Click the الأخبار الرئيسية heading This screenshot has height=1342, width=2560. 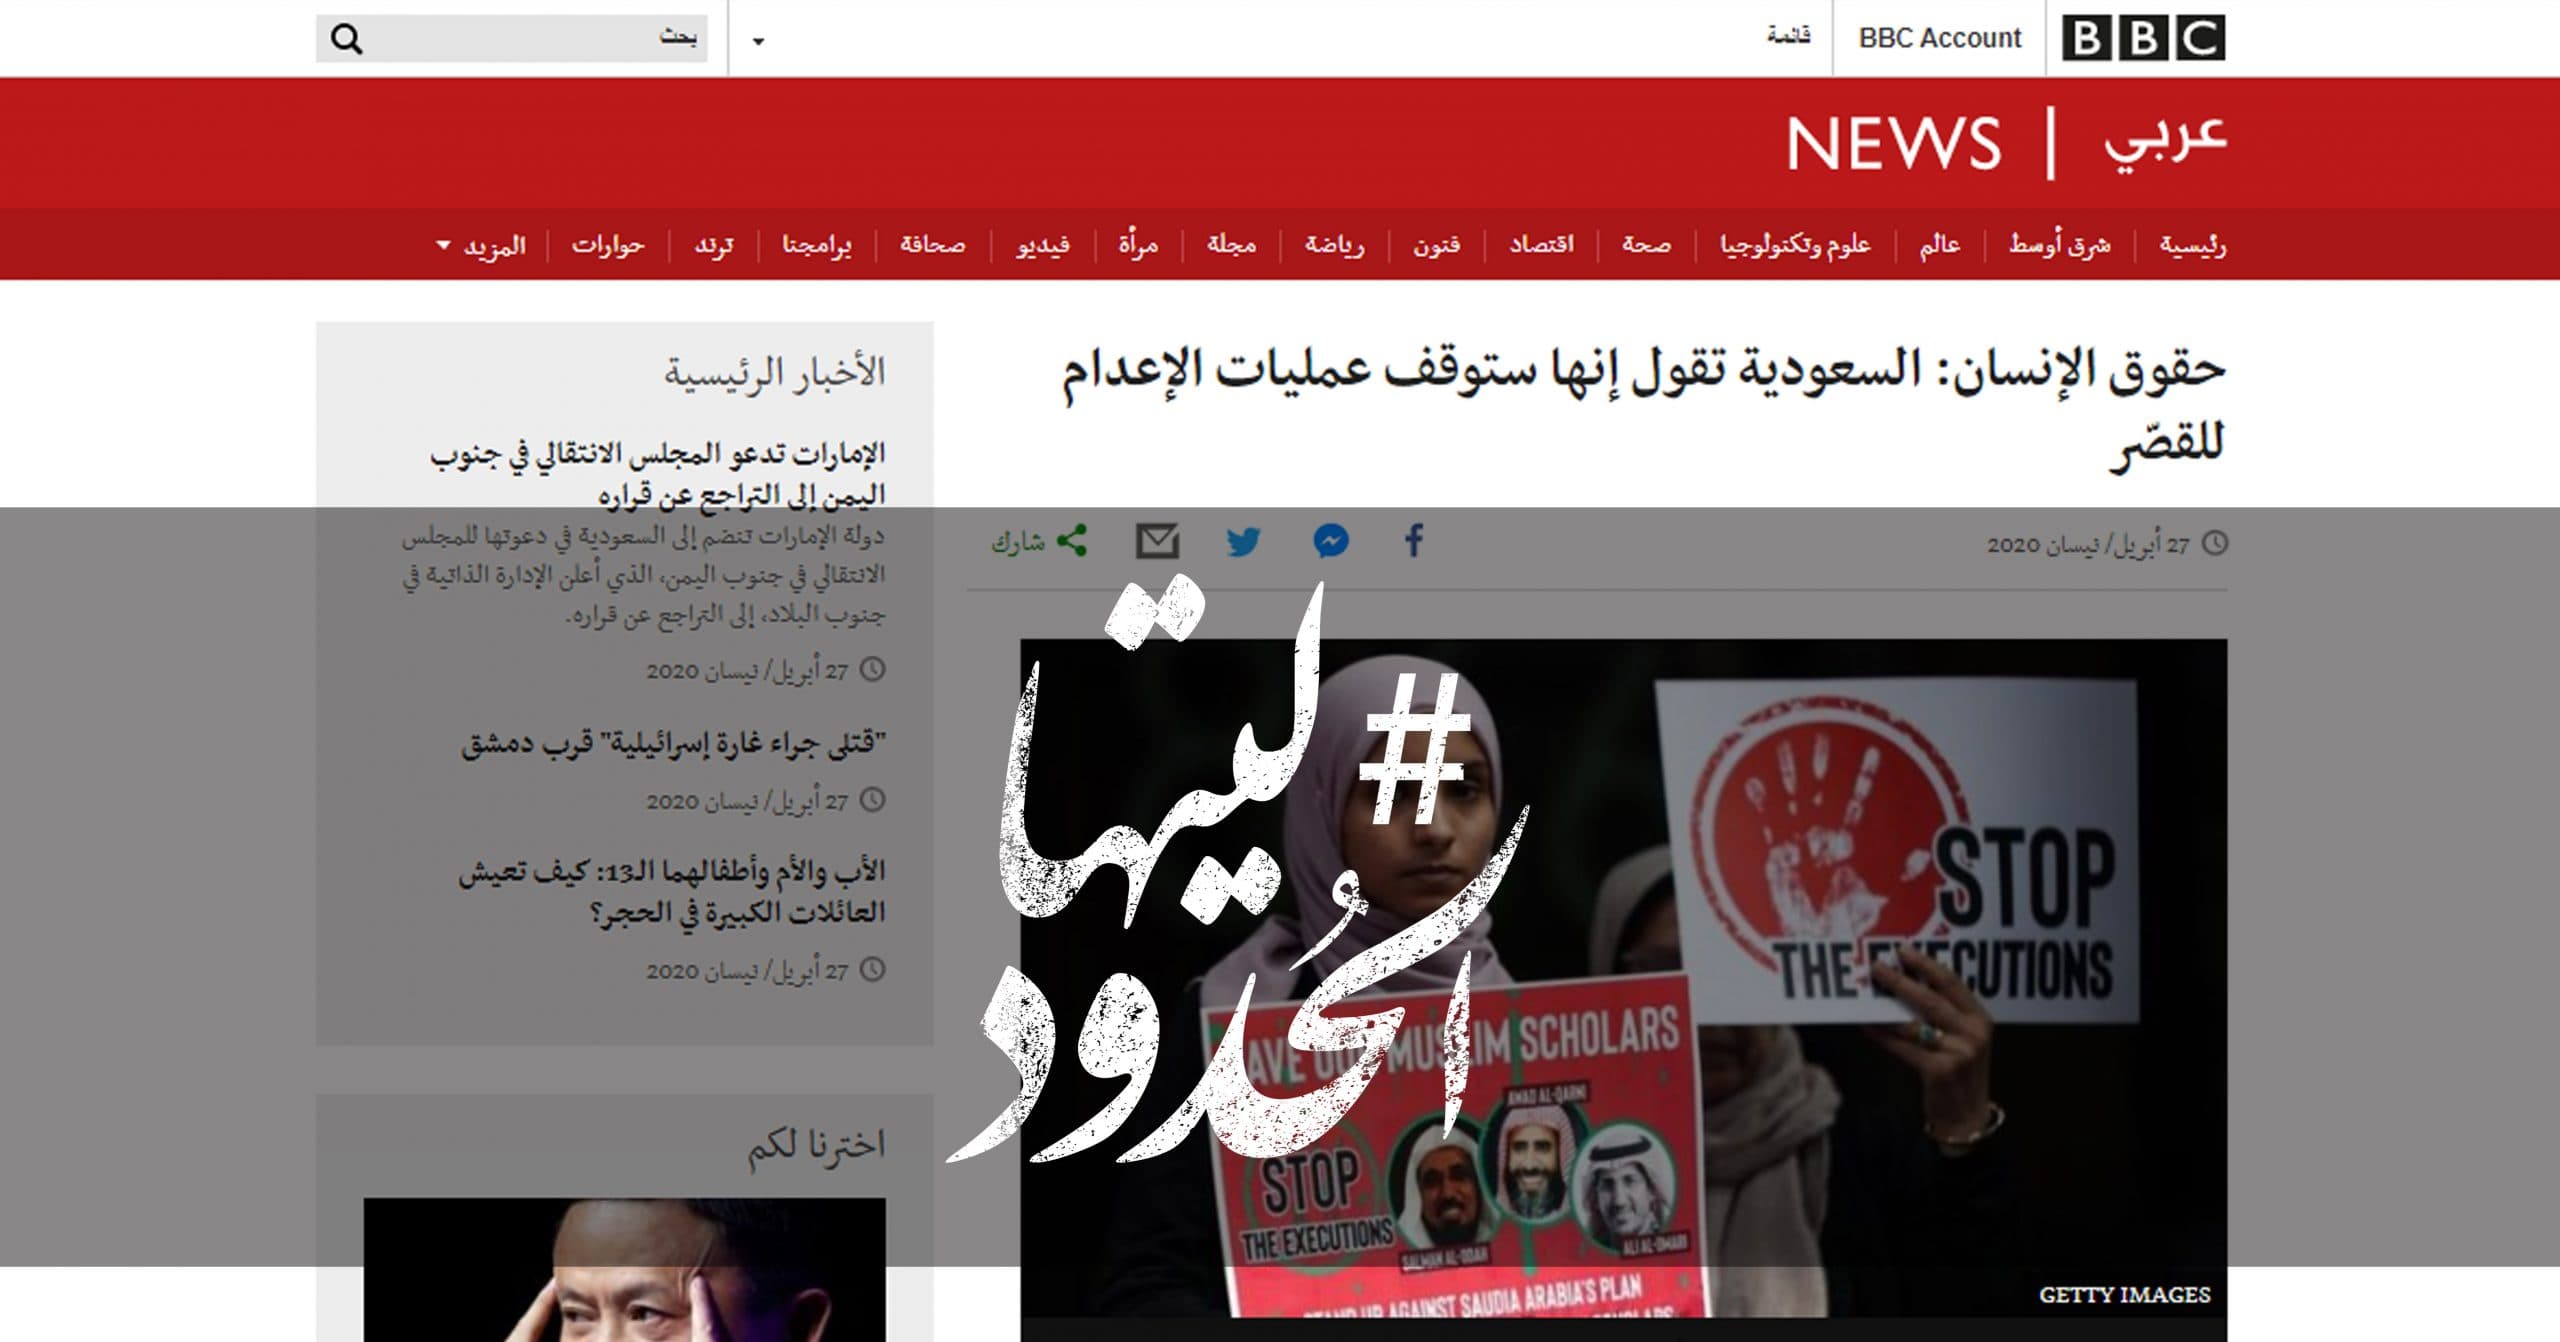[775, 372]
